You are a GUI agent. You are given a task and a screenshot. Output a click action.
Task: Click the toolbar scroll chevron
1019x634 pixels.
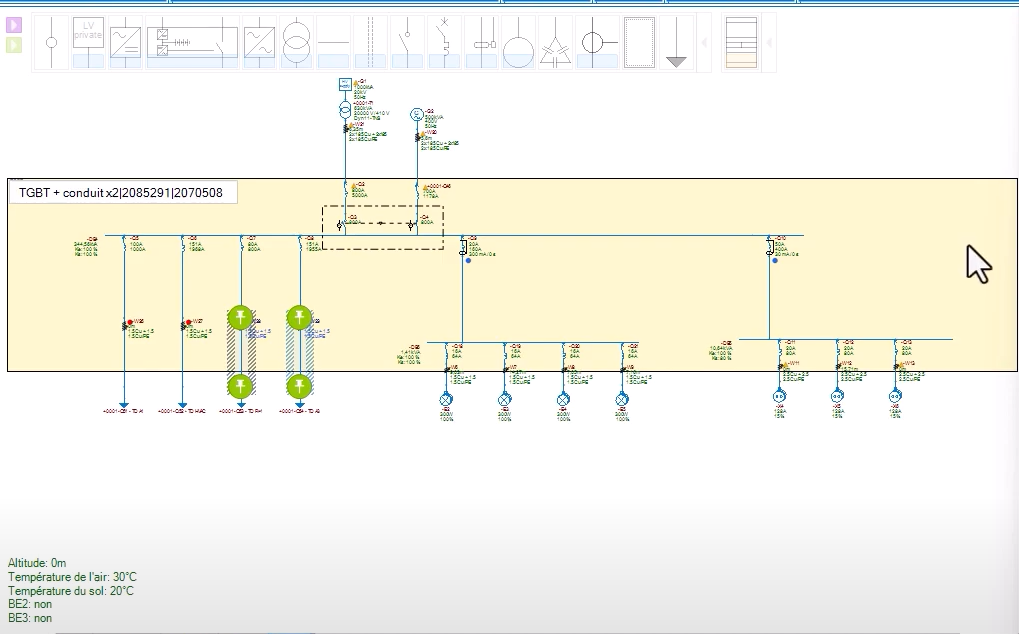(x=704, y=42)
